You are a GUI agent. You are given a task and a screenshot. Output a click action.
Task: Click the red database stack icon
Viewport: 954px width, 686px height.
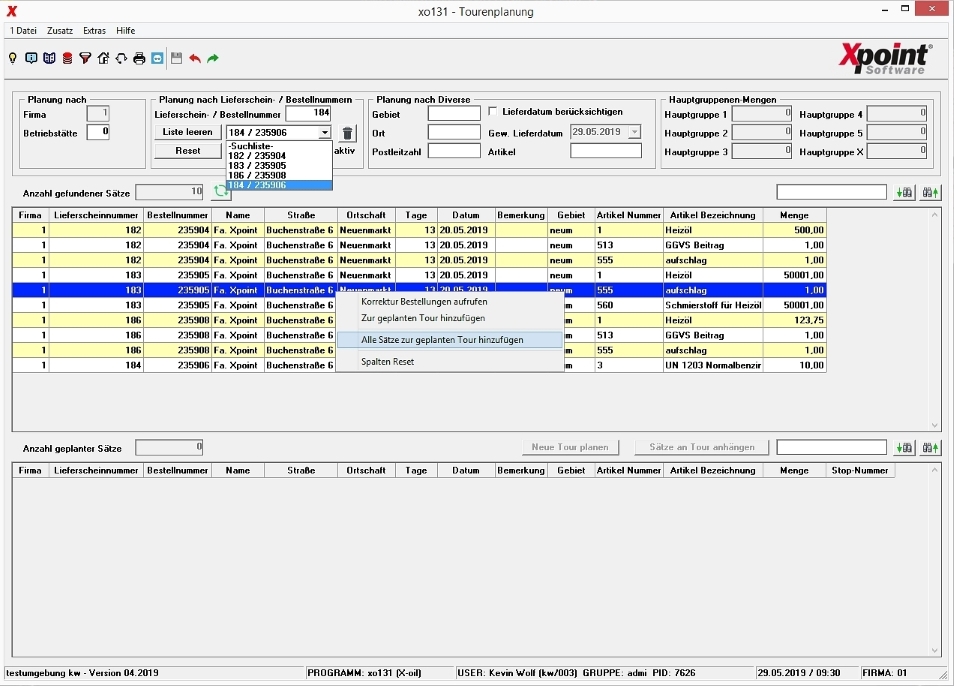(x=68, y=58)
